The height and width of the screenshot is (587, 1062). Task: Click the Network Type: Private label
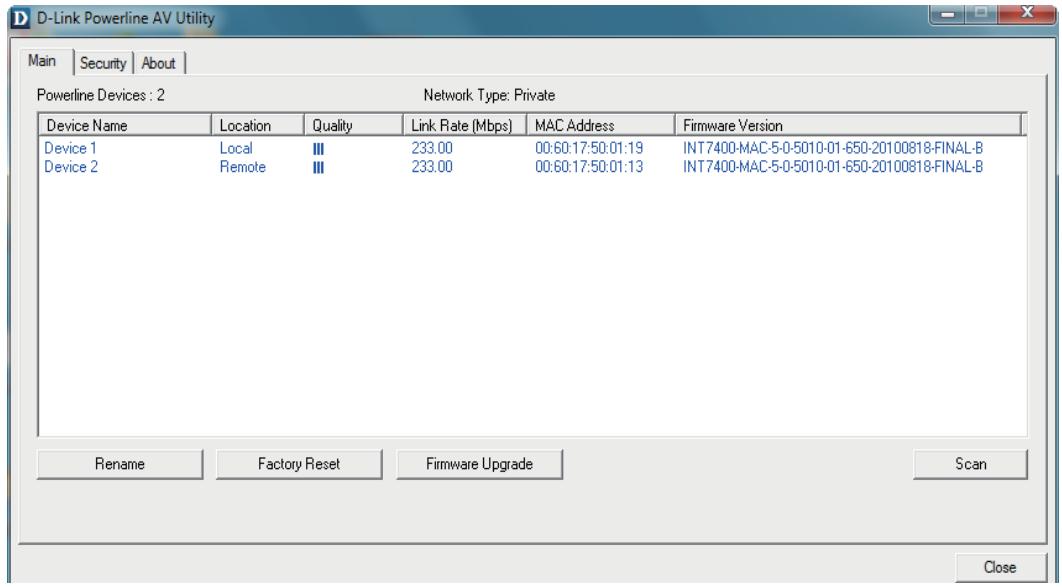pos(489,95)
